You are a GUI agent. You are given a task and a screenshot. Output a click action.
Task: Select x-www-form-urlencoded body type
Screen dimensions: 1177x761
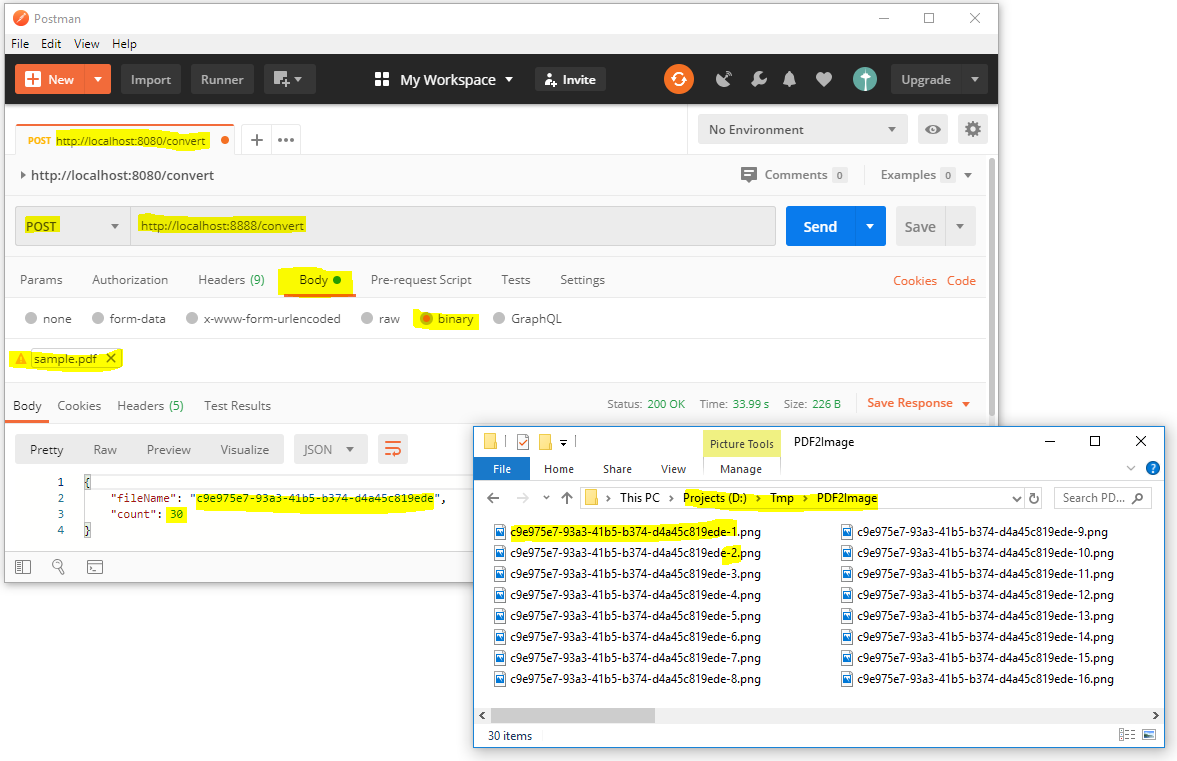coord(192,318)
